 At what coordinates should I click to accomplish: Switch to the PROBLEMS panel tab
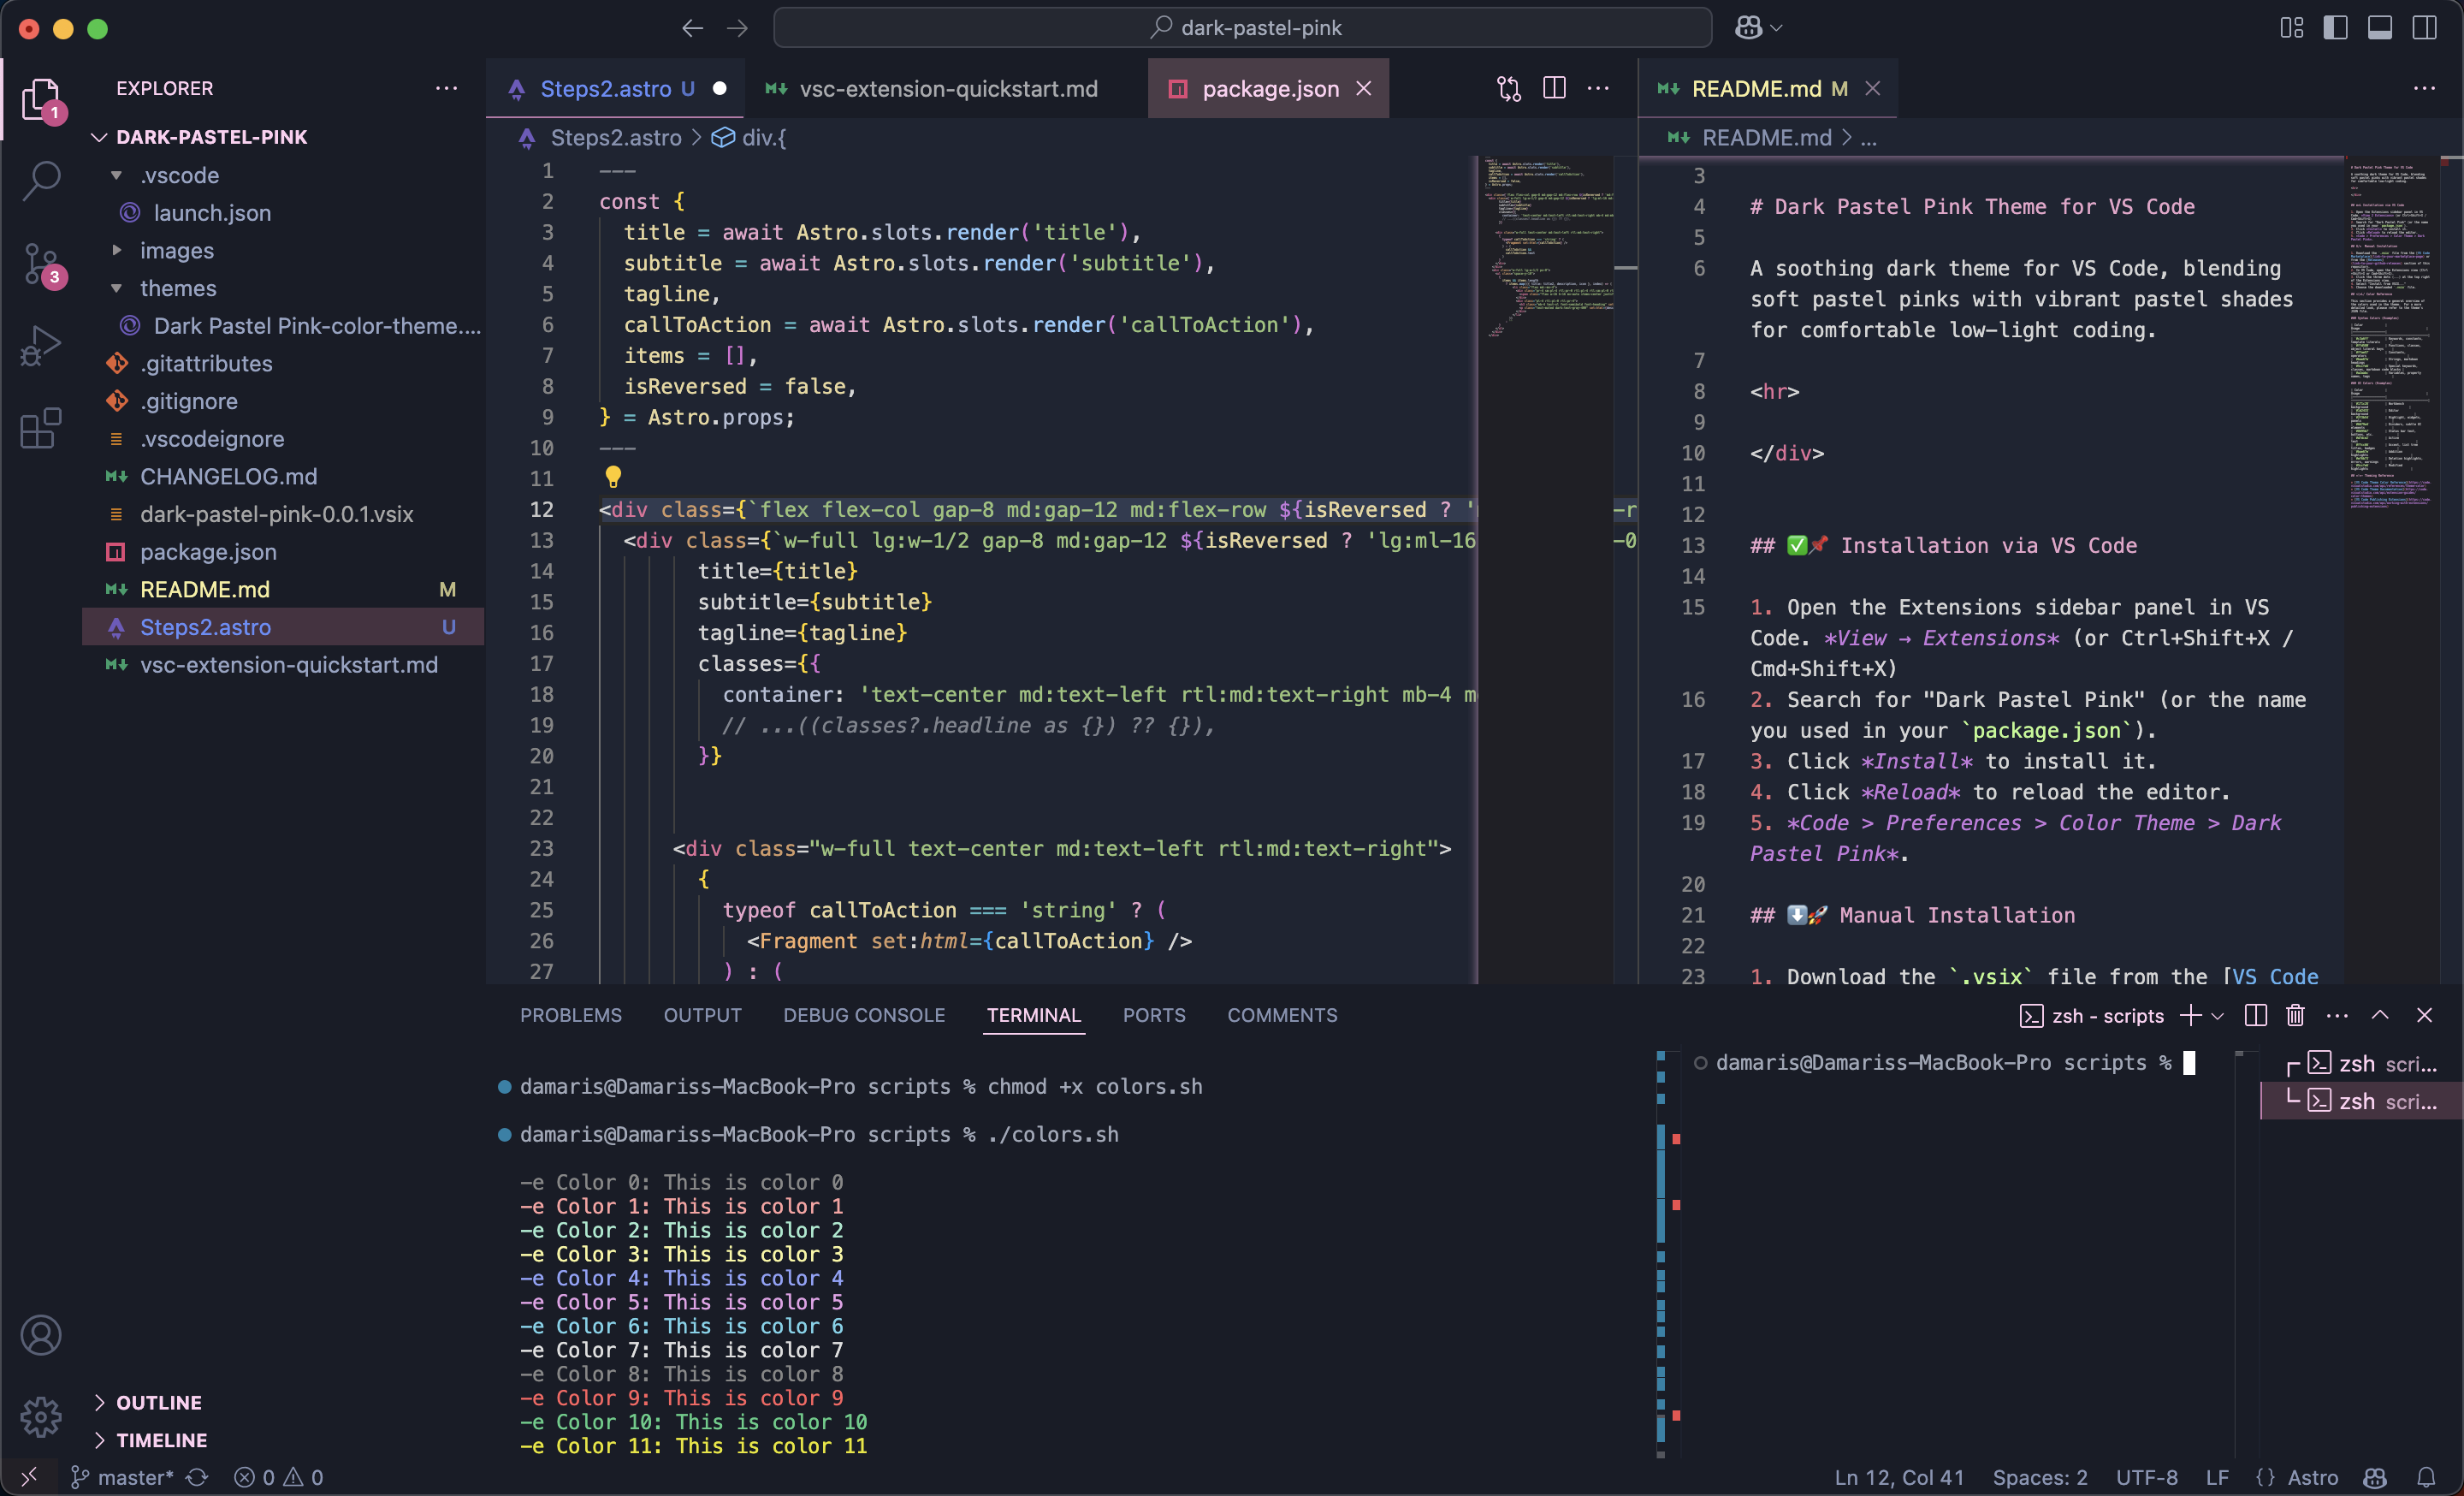(571, 1015)
